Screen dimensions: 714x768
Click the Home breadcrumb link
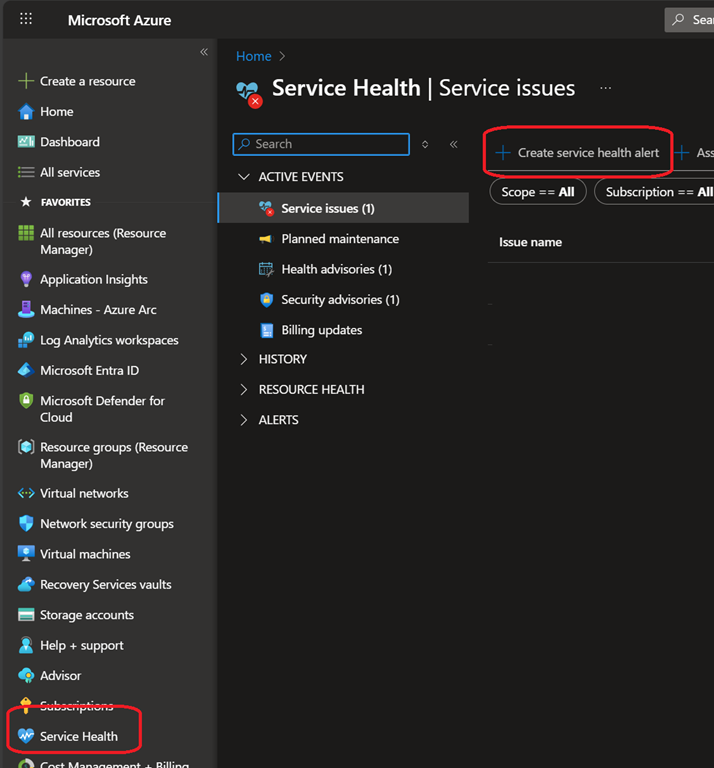(253, 56)
